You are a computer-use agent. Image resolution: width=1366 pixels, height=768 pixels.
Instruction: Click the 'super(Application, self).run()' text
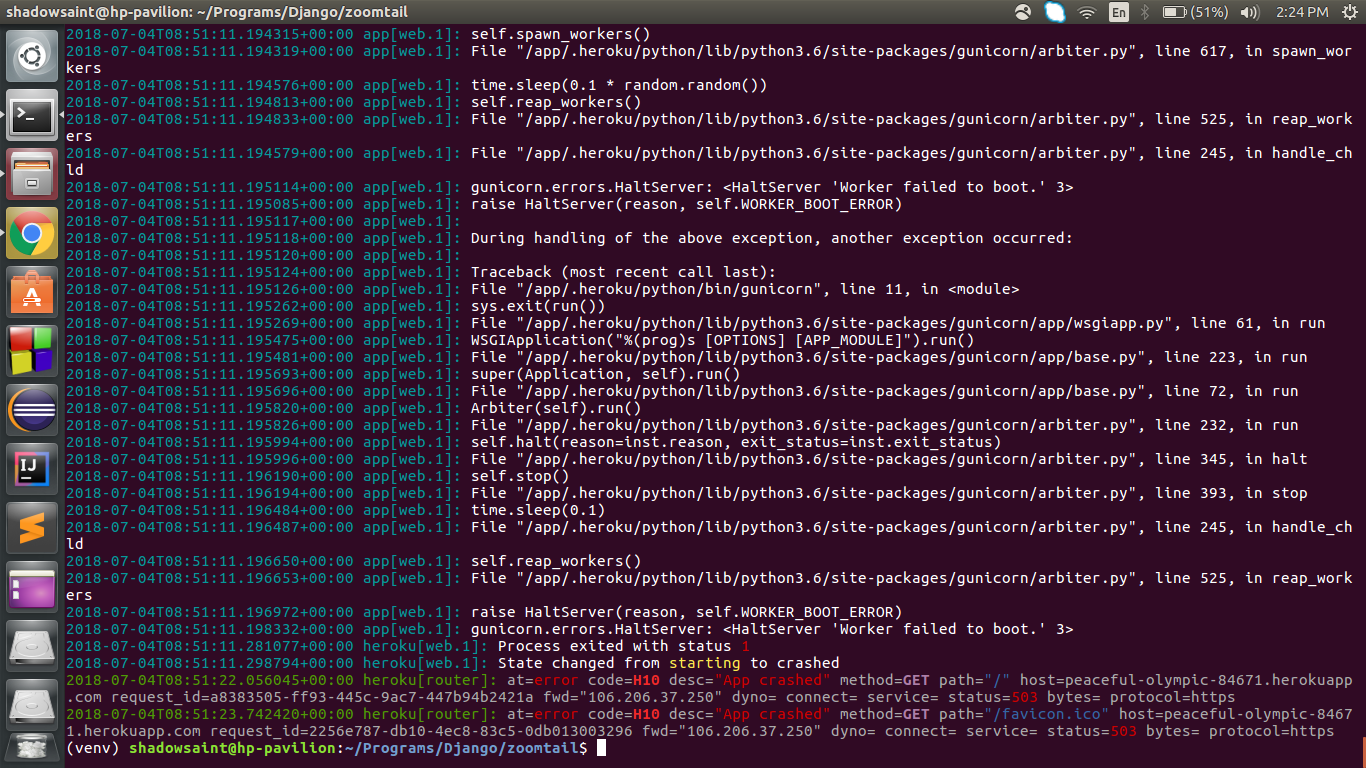point(606,374)
